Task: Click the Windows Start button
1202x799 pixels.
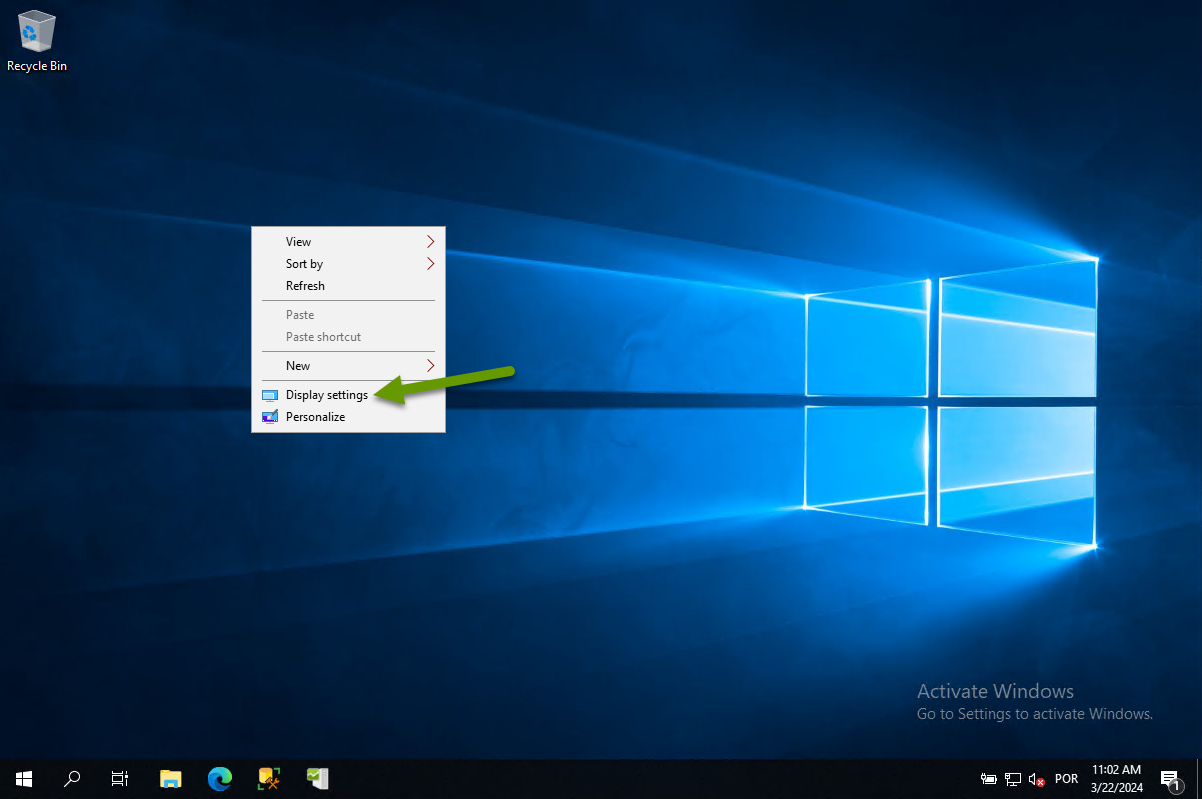Action: (x=23, y=778)
